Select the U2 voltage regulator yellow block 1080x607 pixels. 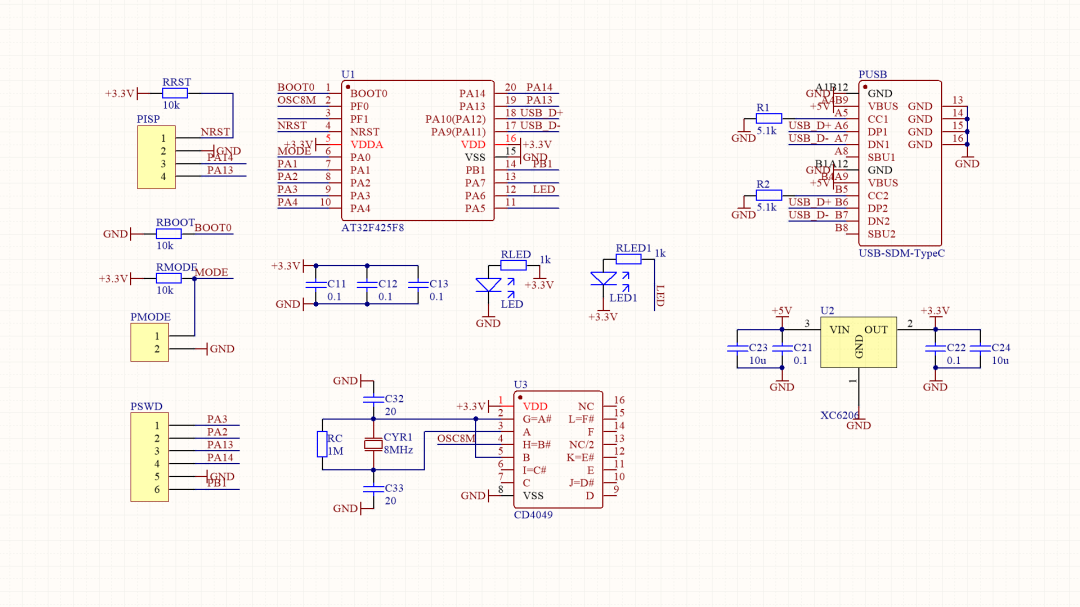click(x=858, y=342)
